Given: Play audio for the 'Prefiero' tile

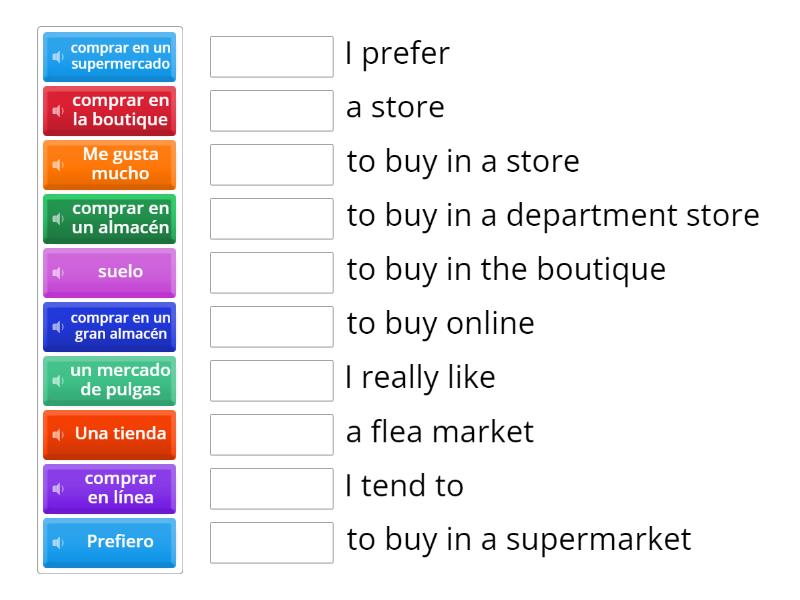Looking at the screenshot, I should [57, 542].
